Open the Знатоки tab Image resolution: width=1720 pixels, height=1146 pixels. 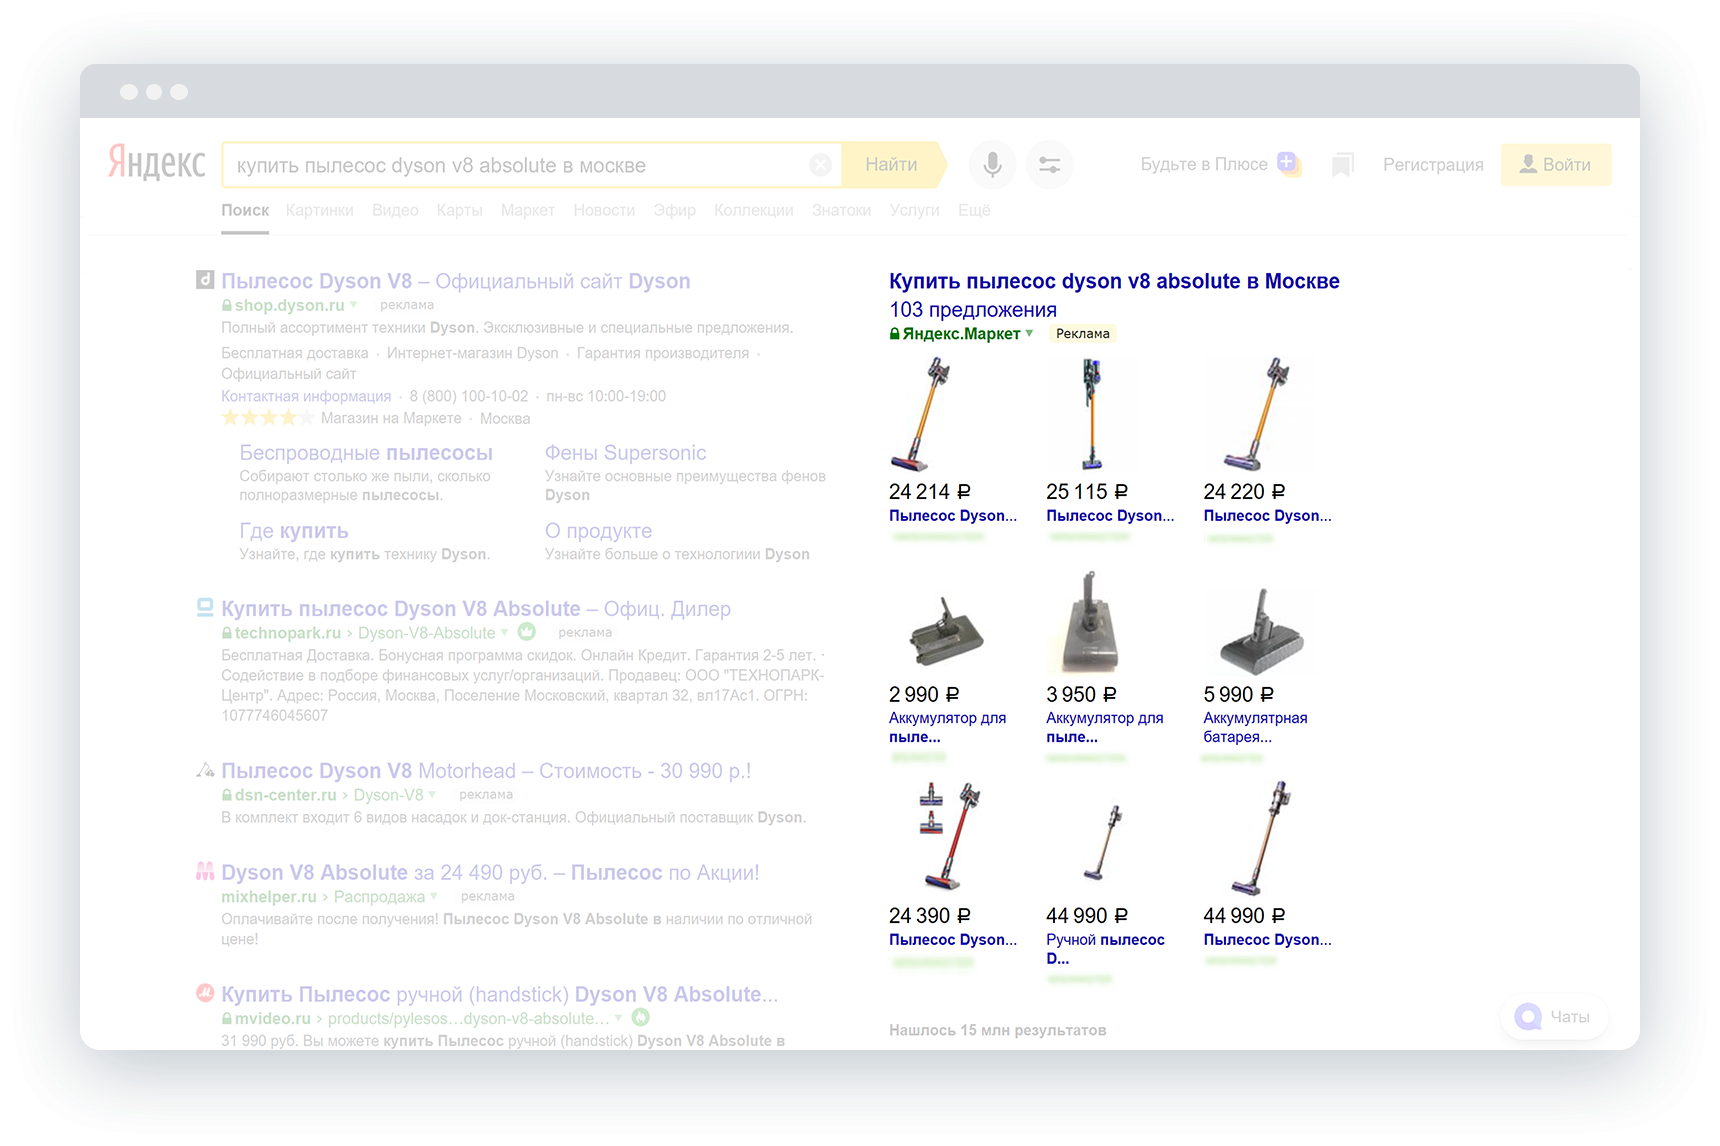841,210
